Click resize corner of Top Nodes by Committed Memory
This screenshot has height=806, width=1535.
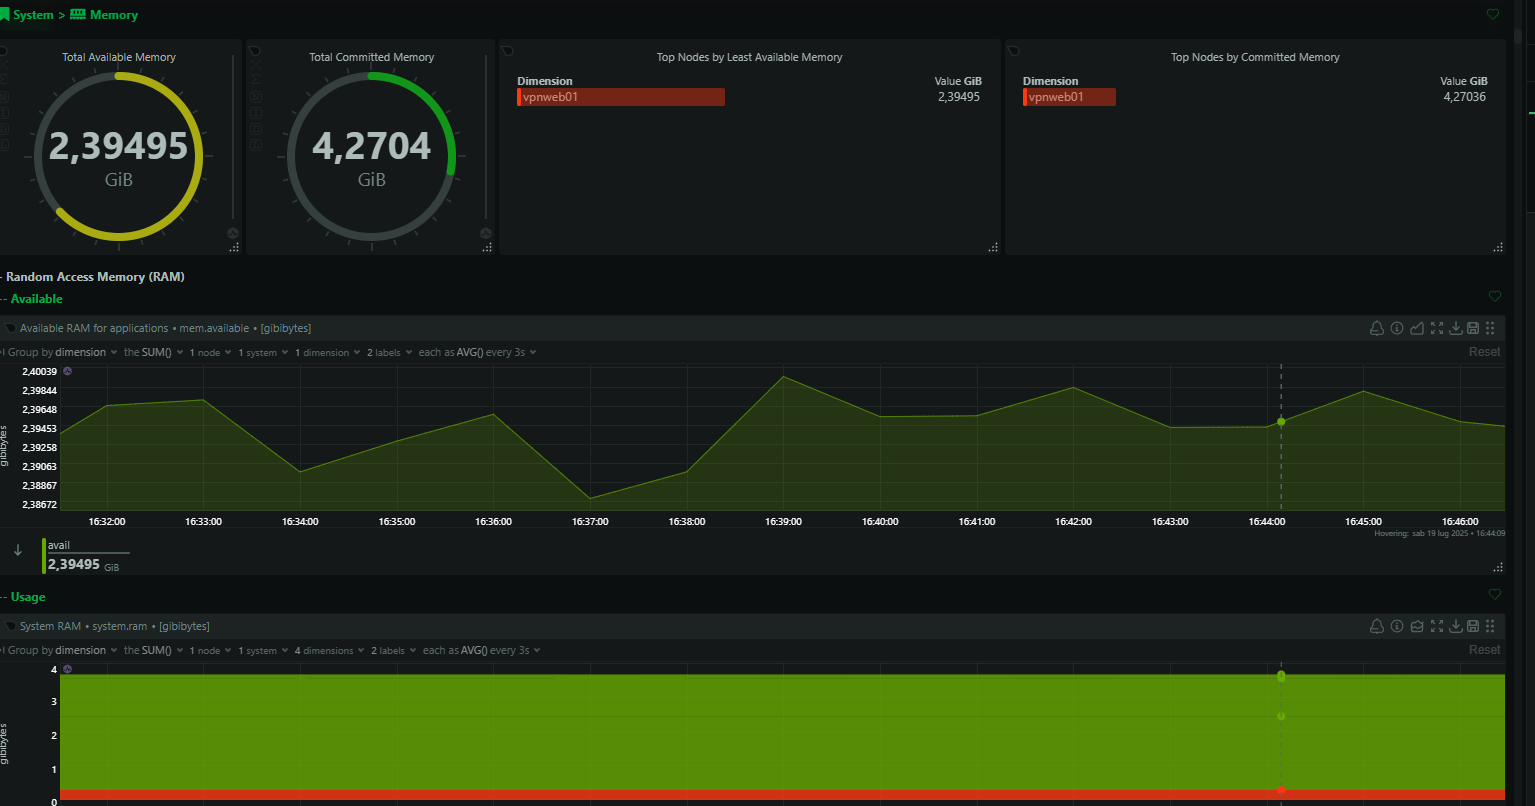coord(1497,247)
